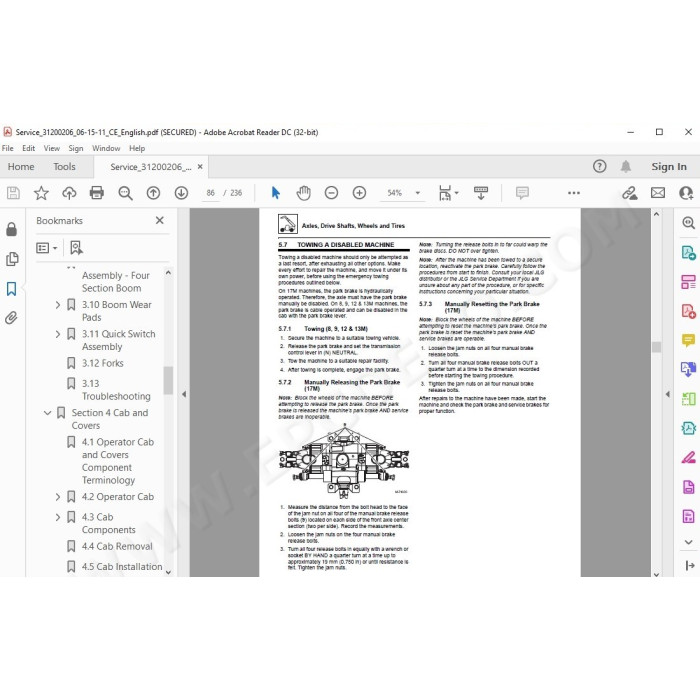Image resolution: width=700 pixels, height=700 pixels.
Task: Open Help question mark icon
Action: pyautogui.click(x=600, y=167)
